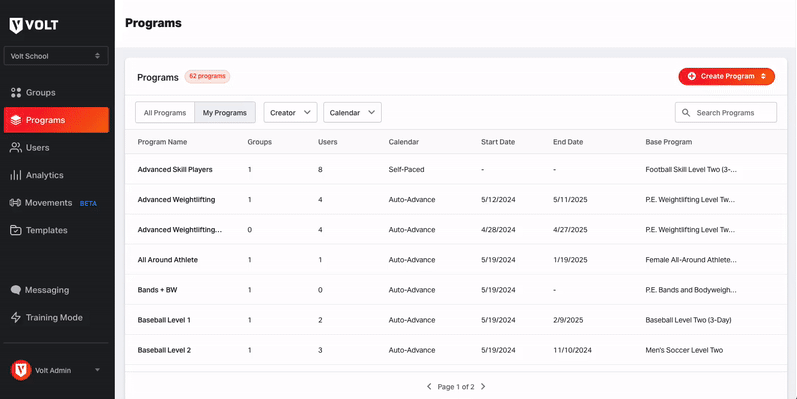The image size is (797, 399).
Task: Open Create Program options arrows
Action: point(763,76)
